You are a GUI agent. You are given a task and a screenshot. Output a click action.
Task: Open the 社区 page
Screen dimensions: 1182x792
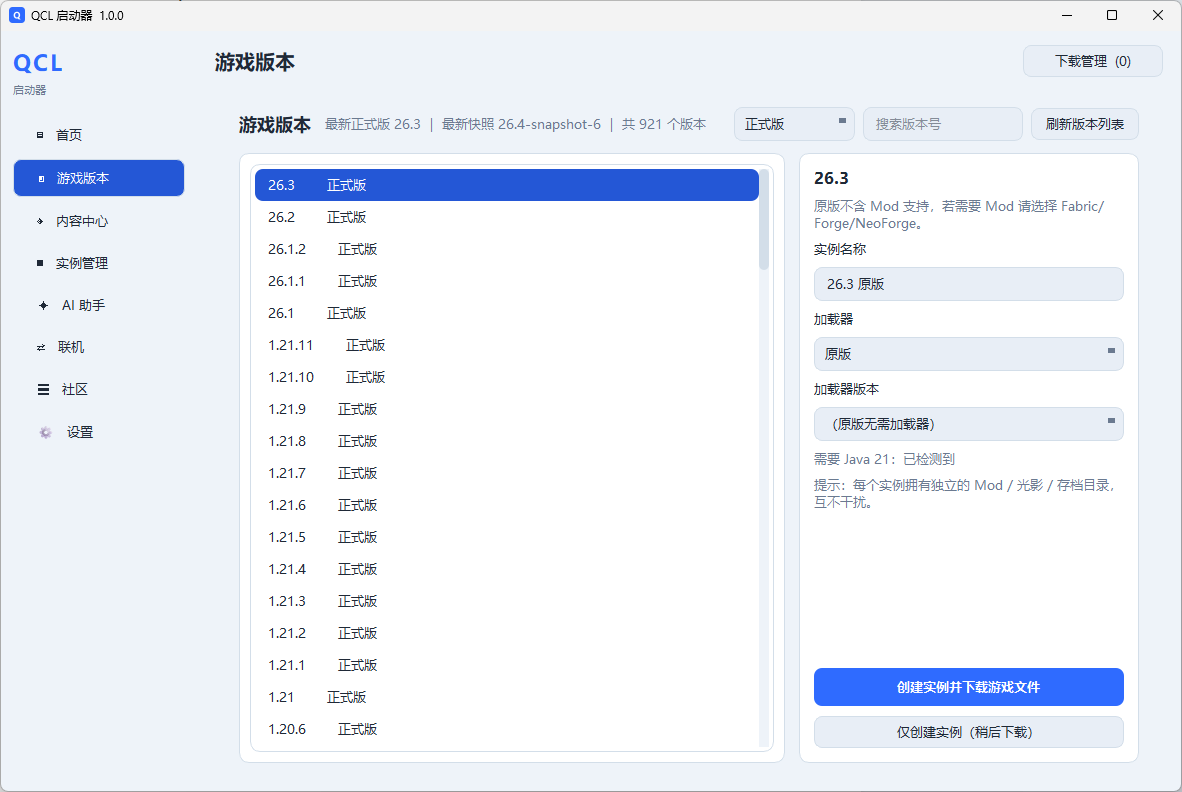(x=99, y=390)
